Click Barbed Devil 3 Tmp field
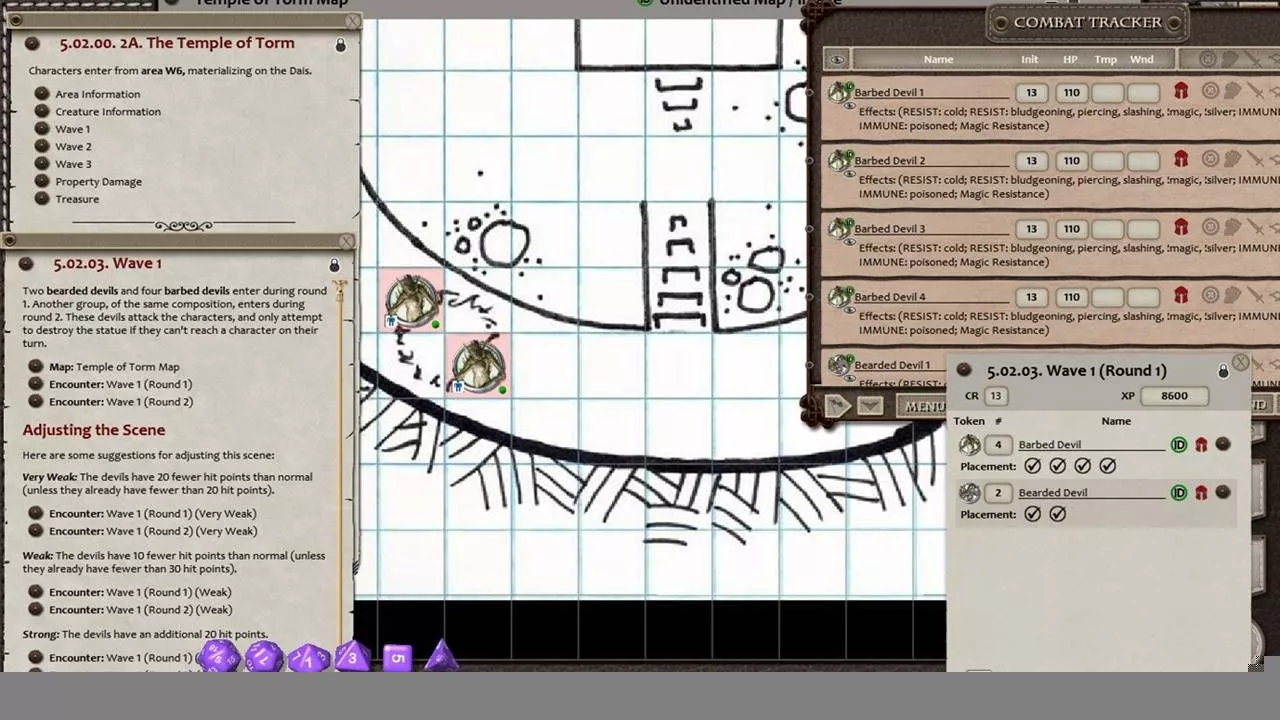The height and width of the screenshot is (720, 1280). pos(1106,229)
